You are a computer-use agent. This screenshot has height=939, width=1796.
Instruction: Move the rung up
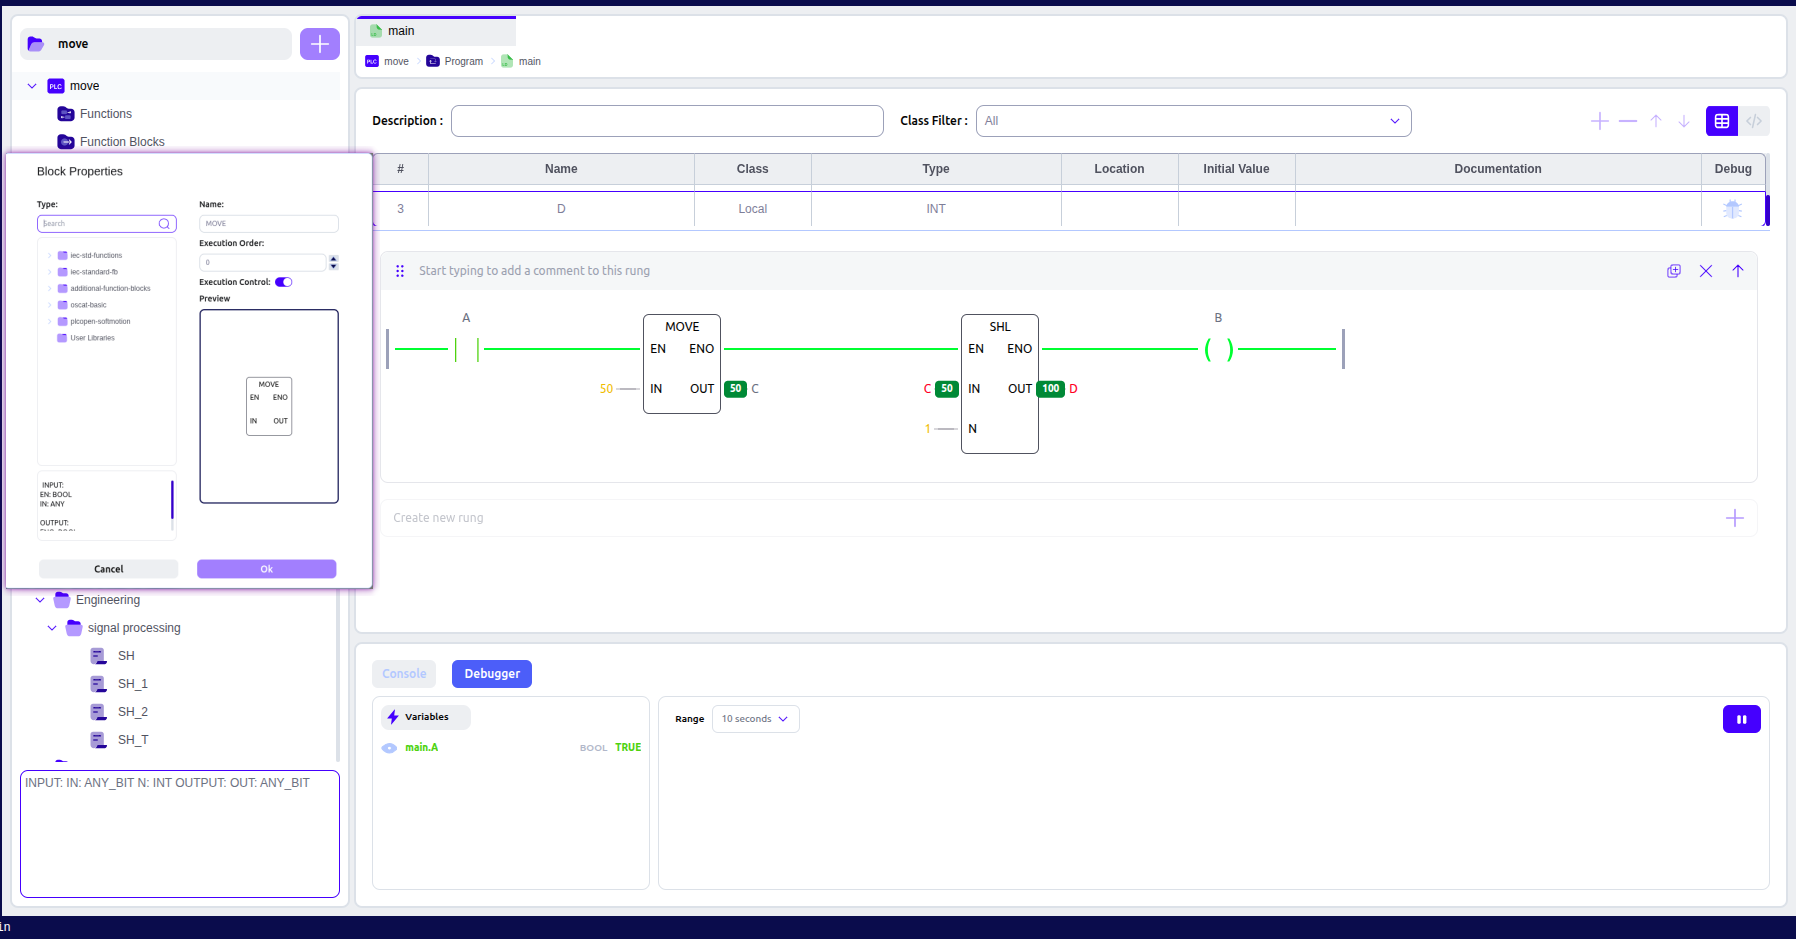point(1738,271)
